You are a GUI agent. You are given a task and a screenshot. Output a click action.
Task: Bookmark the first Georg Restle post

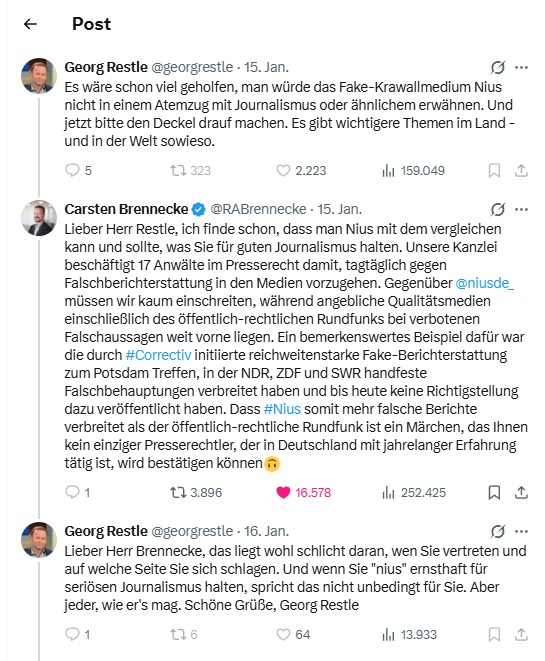click(x=494, y=170)
